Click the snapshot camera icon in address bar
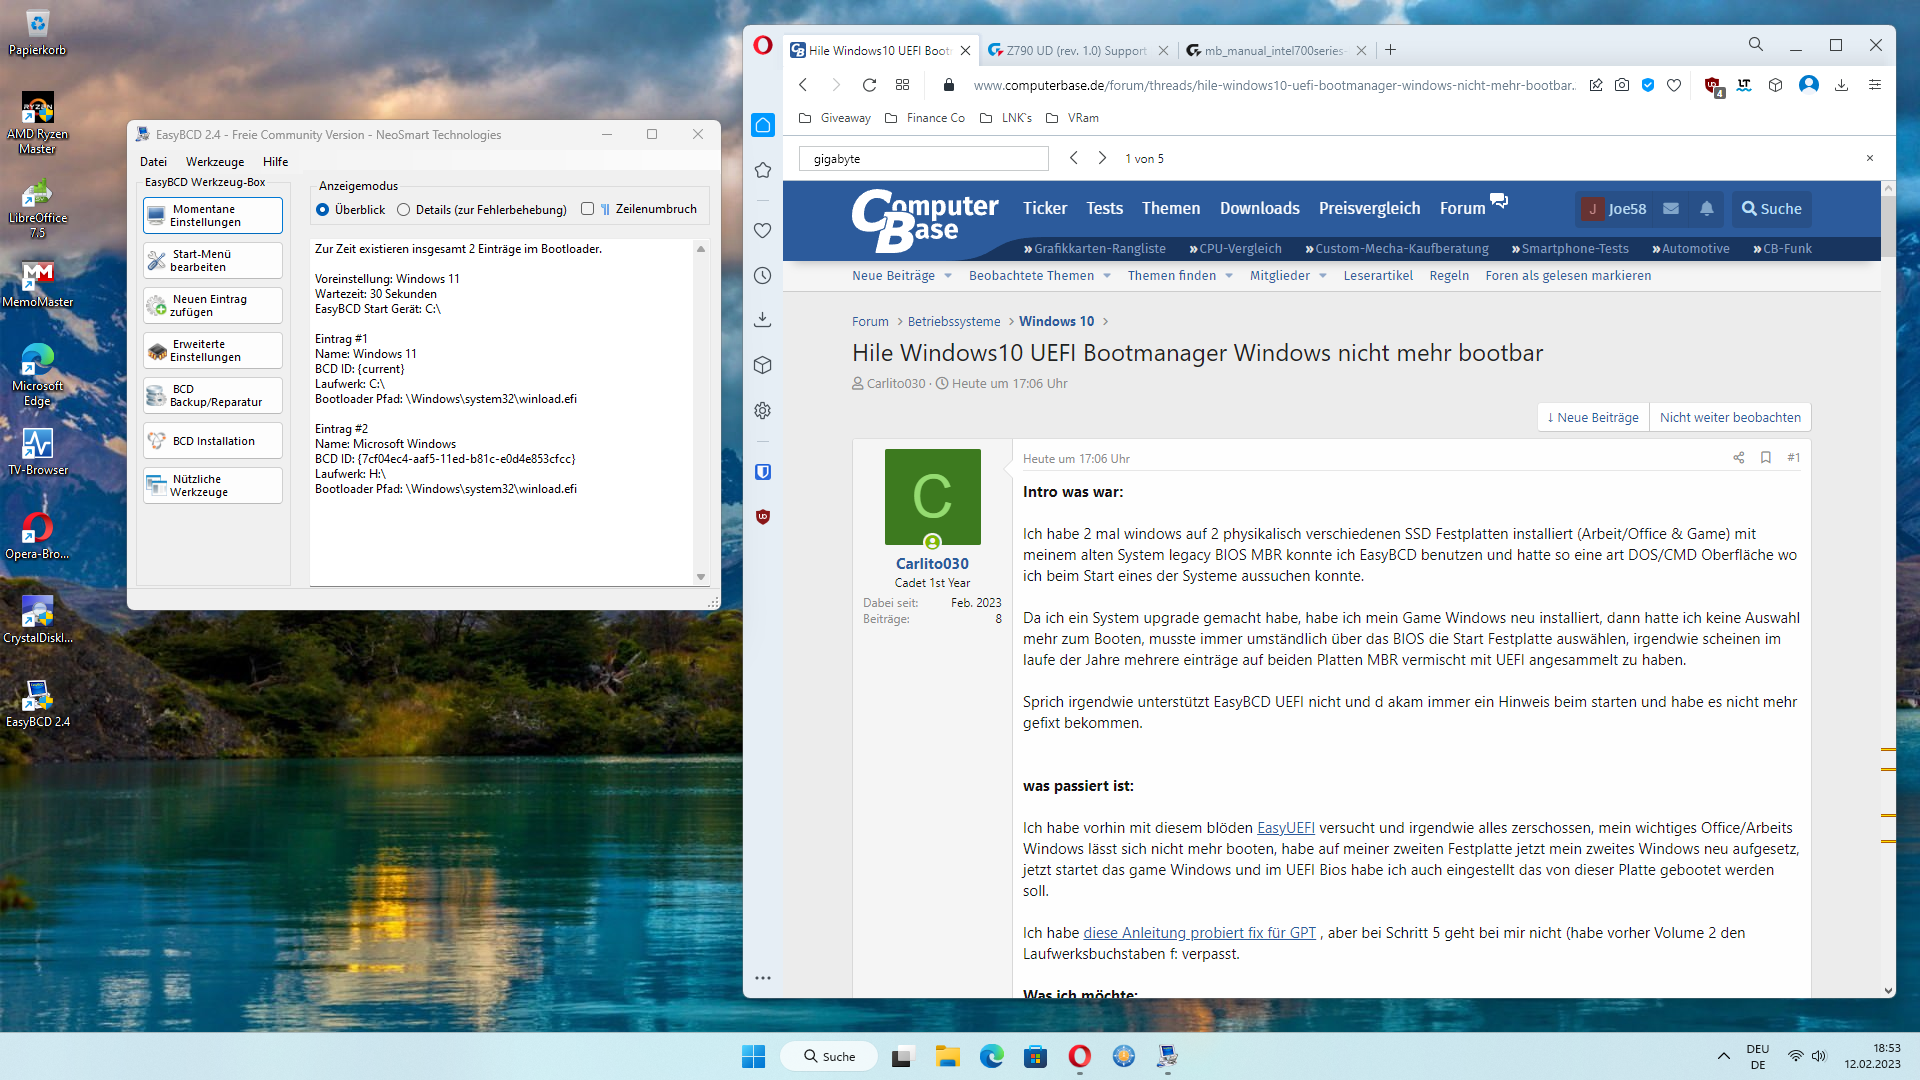Screen dimensions: 1920x1080 point(1622,85)
